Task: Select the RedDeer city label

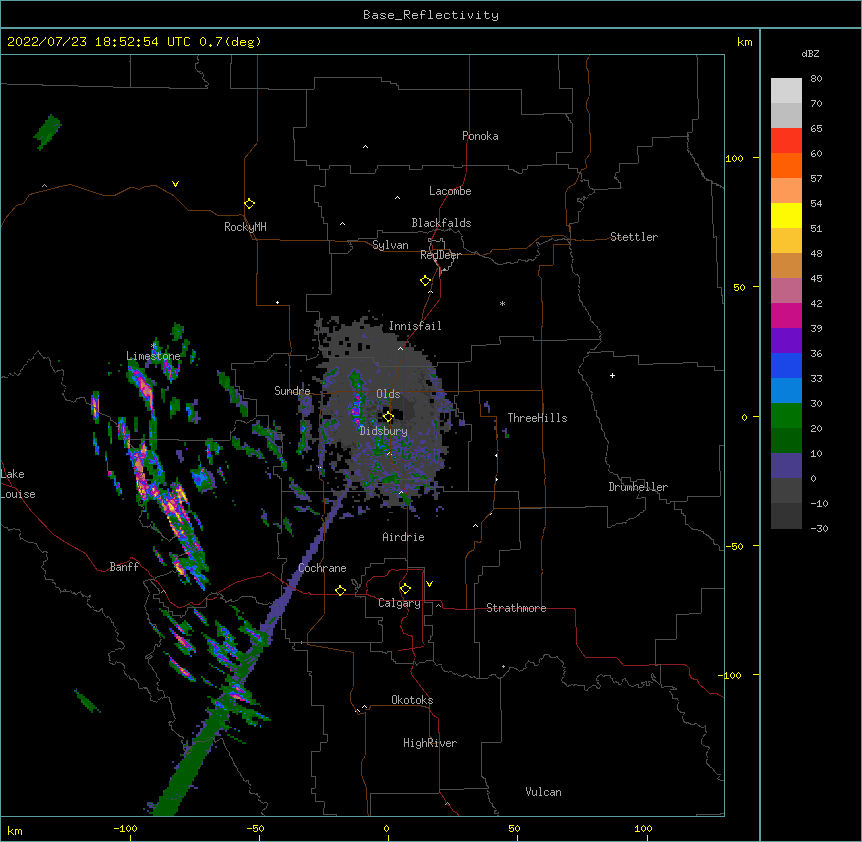Action: pos(440,255)
